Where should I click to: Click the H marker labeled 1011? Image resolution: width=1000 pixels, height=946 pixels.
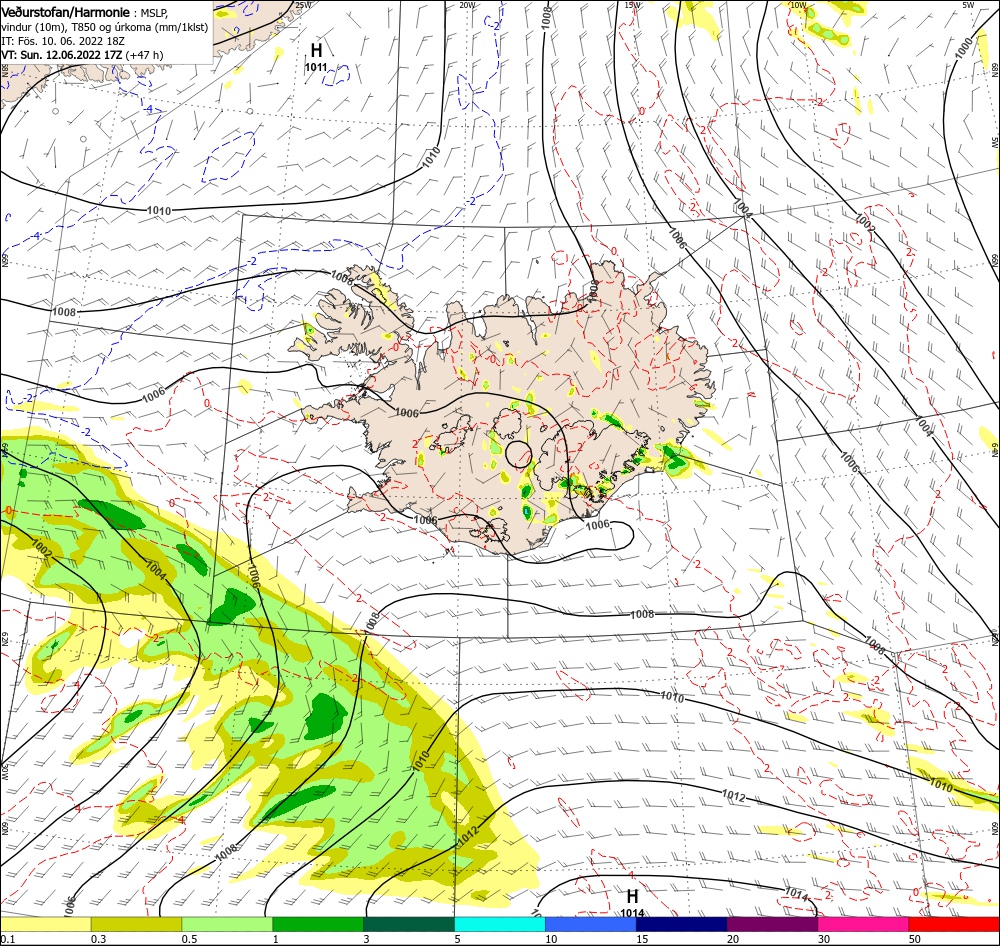[x=316, y=50]
